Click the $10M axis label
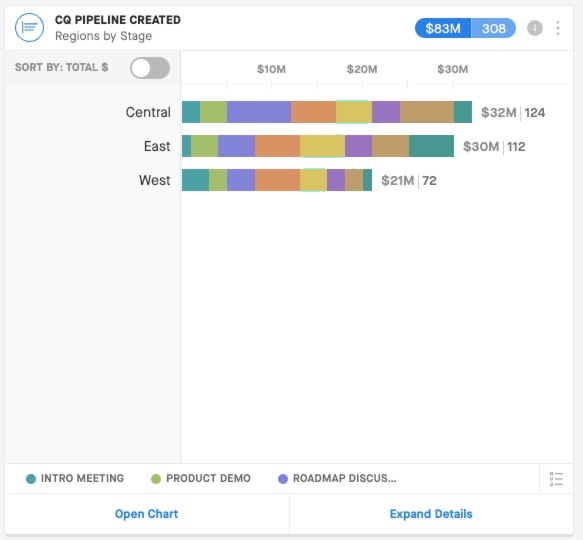583x540 pixels. (271, 69)
